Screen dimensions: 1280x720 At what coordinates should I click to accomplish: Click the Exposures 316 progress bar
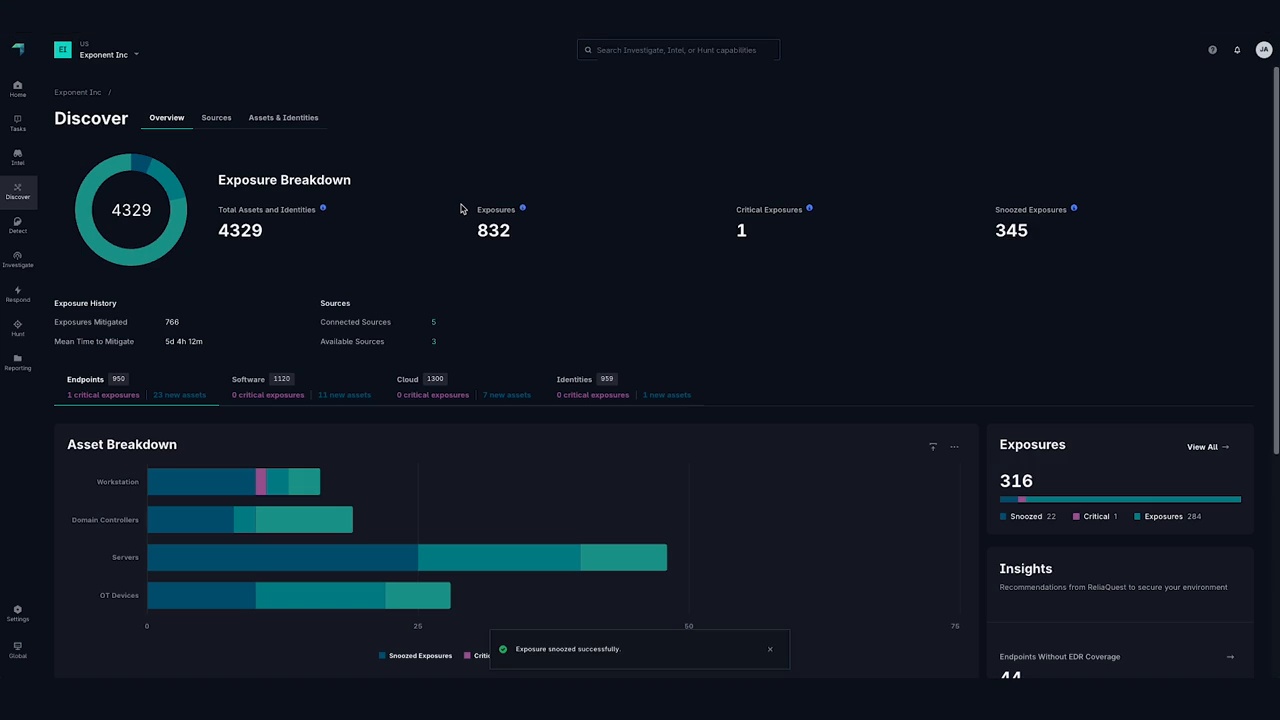point(1120,499)
